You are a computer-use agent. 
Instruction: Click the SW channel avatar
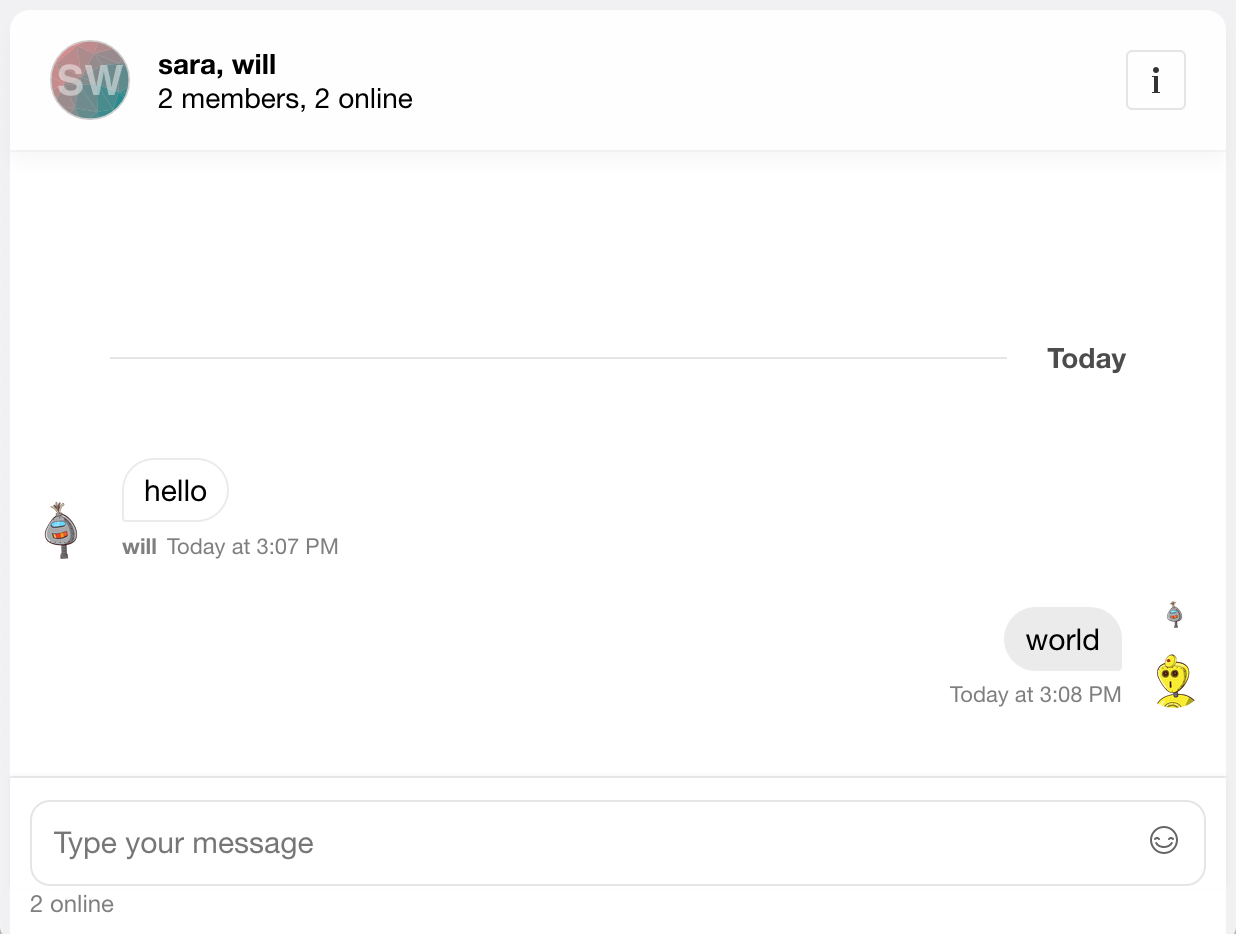[x=90, y=80]
